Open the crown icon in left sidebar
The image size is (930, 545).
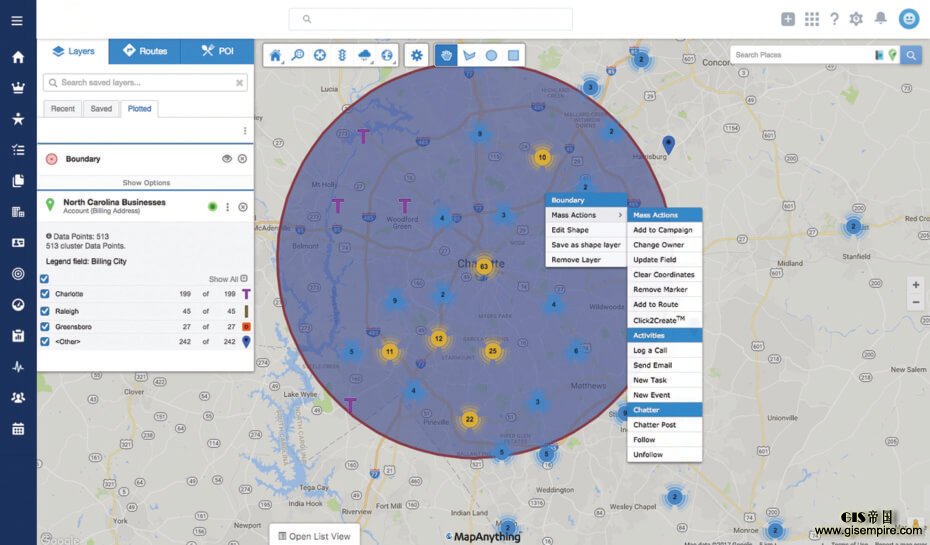[x=17, y=87]
